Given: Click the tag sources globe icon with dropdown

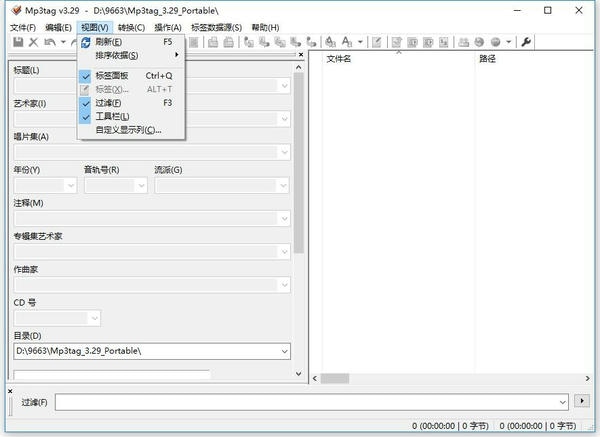Looking at the screenshot, I should pyautogui.click(x=496, y=42).
